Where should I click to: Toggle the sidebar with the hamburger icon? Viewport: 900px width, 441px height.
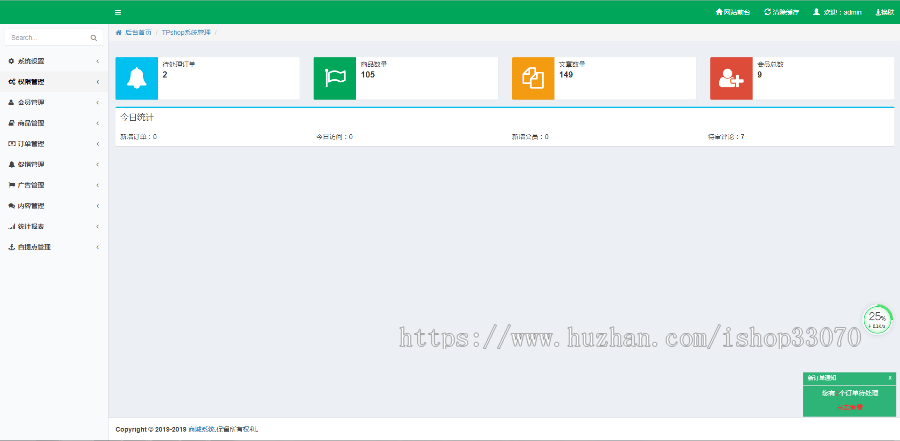click(x=118, y=12)
